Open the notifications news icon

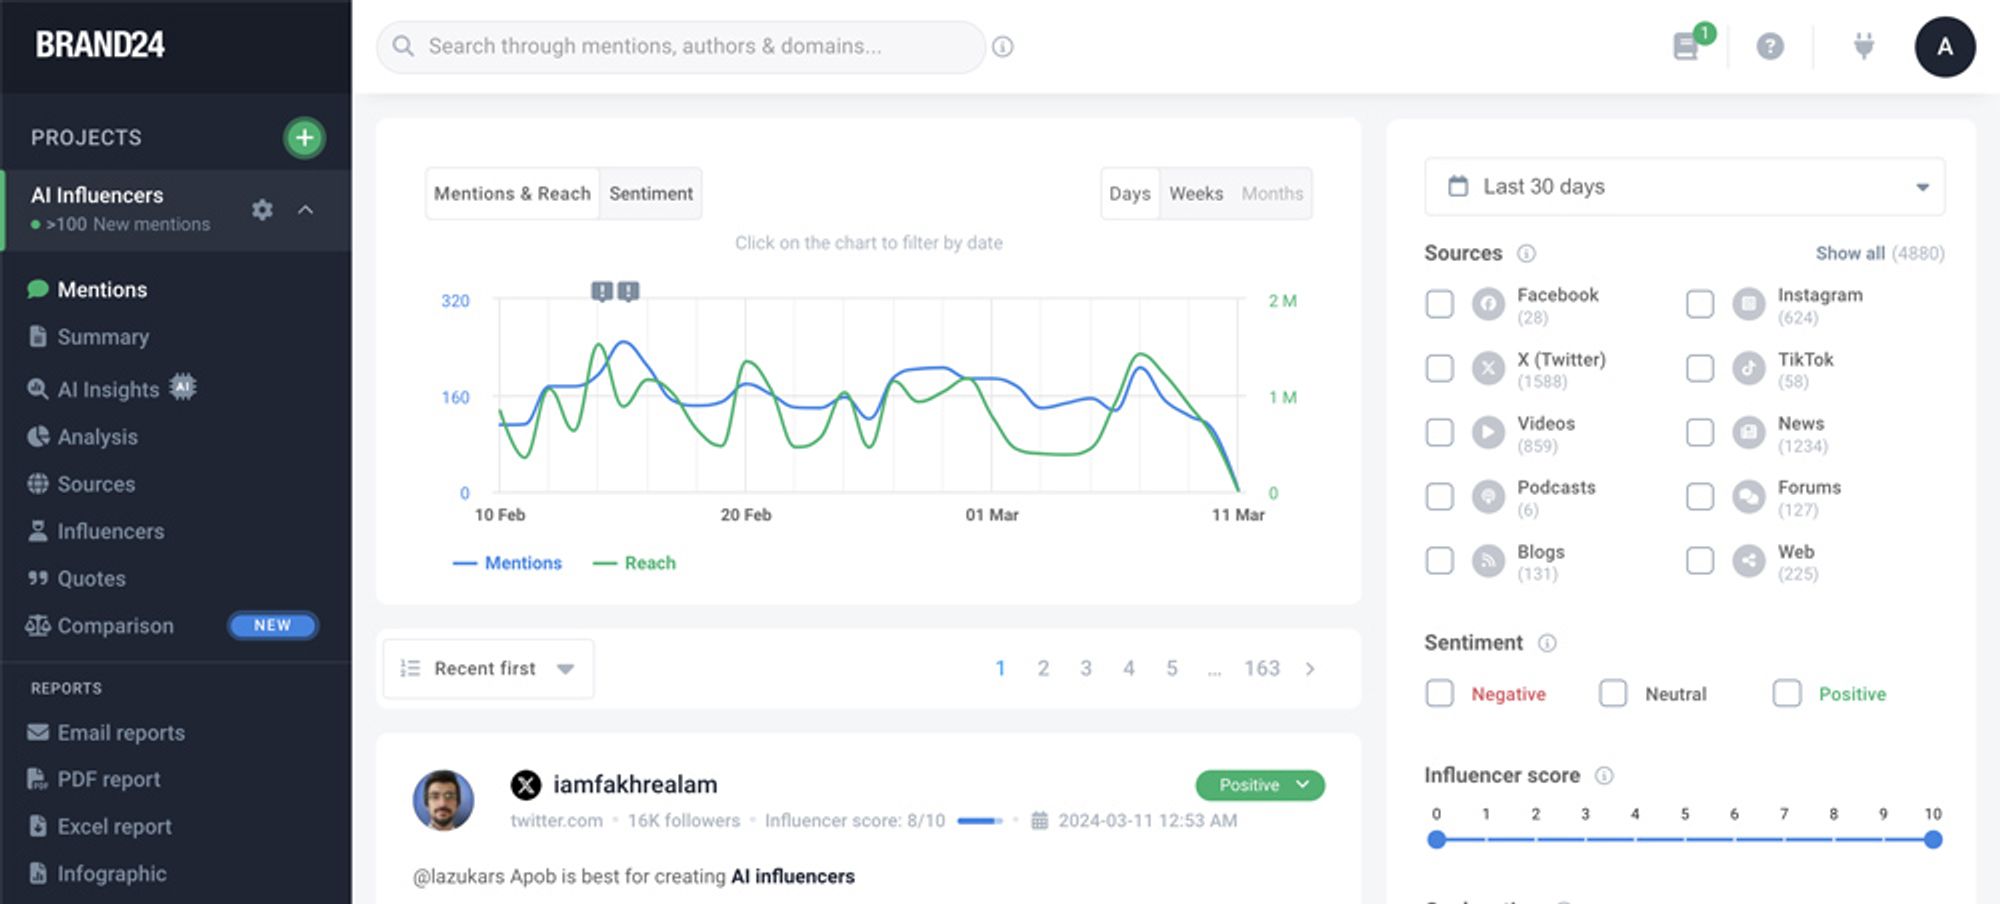tap(1688, 46)
